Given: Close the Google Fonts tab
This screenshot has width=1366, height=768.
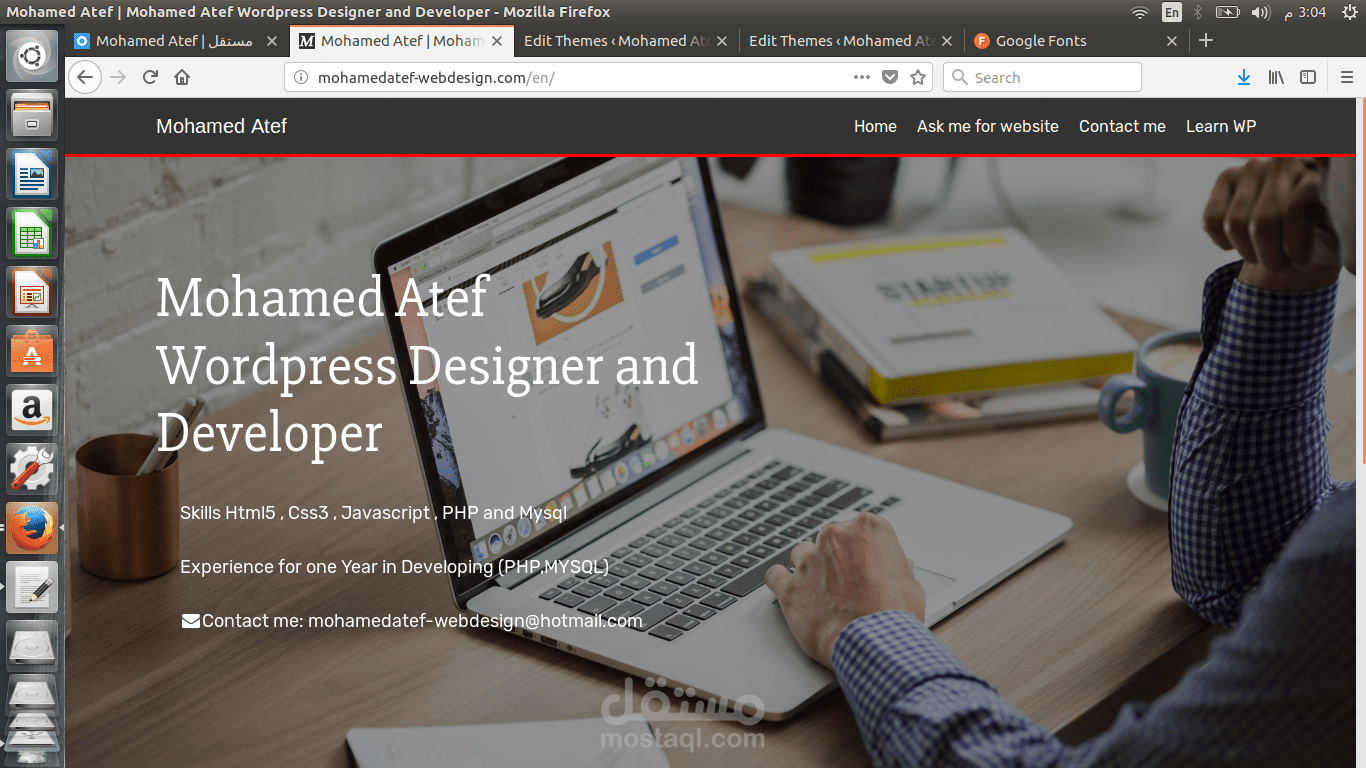Looking at the screenshot, I should pyautogui.click(x=1172, y=41).
